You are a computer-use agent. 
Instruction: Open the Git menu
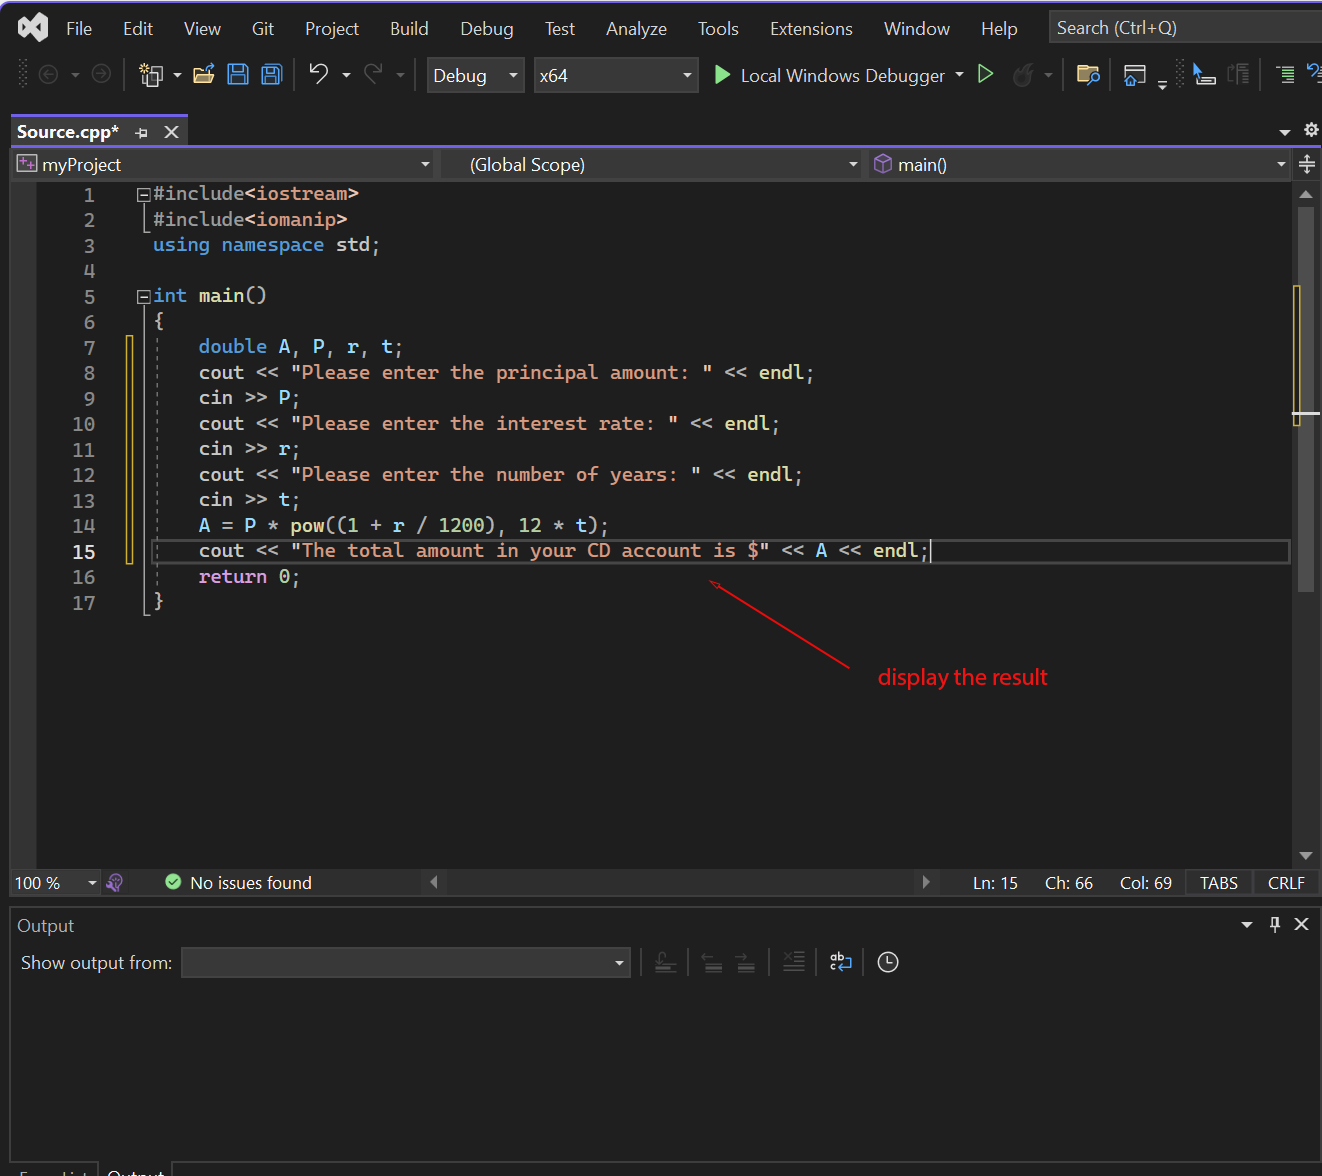point(263,28)
